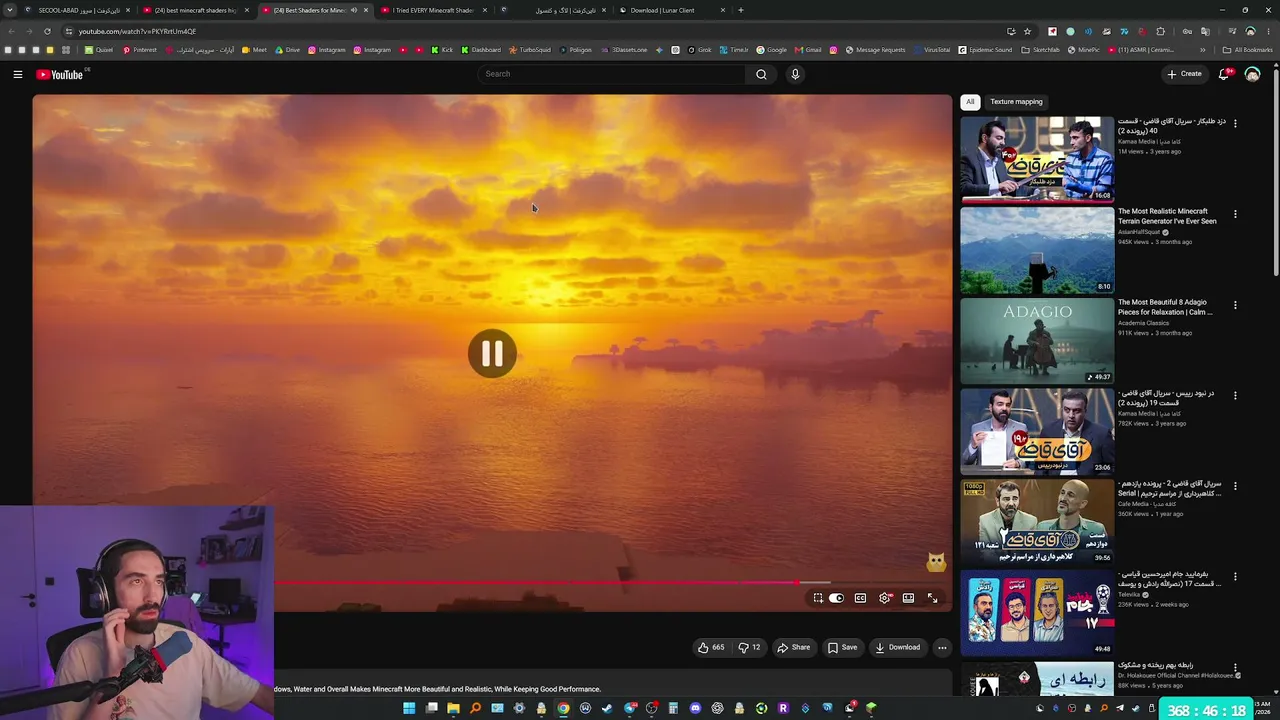This screenshot has width=1280, height=720.
Task: Open the TurboSquid bookmark
Action: click(530, 50)
